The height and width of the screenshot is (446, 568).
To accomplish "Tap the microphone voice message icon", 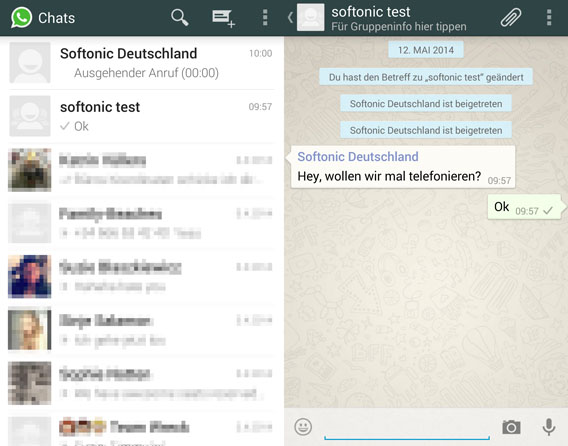I will pyautogui.click(x=549, y=427).
